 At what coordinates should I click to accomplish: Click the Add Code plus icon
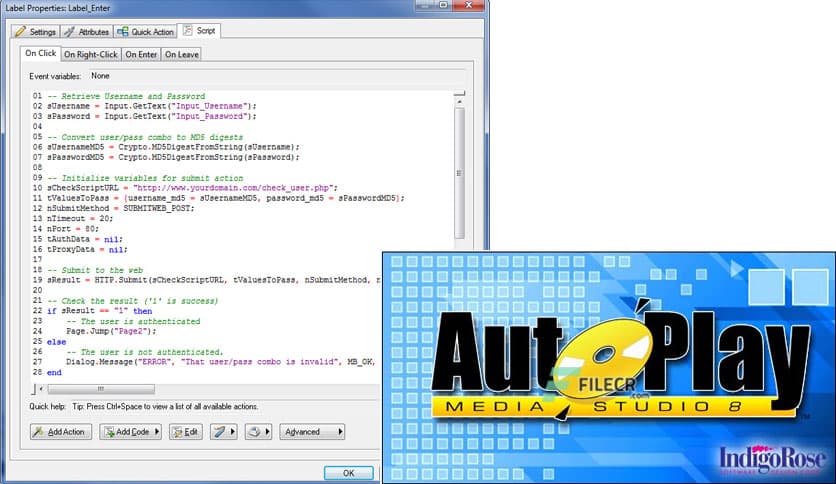(x=109, y=432)
